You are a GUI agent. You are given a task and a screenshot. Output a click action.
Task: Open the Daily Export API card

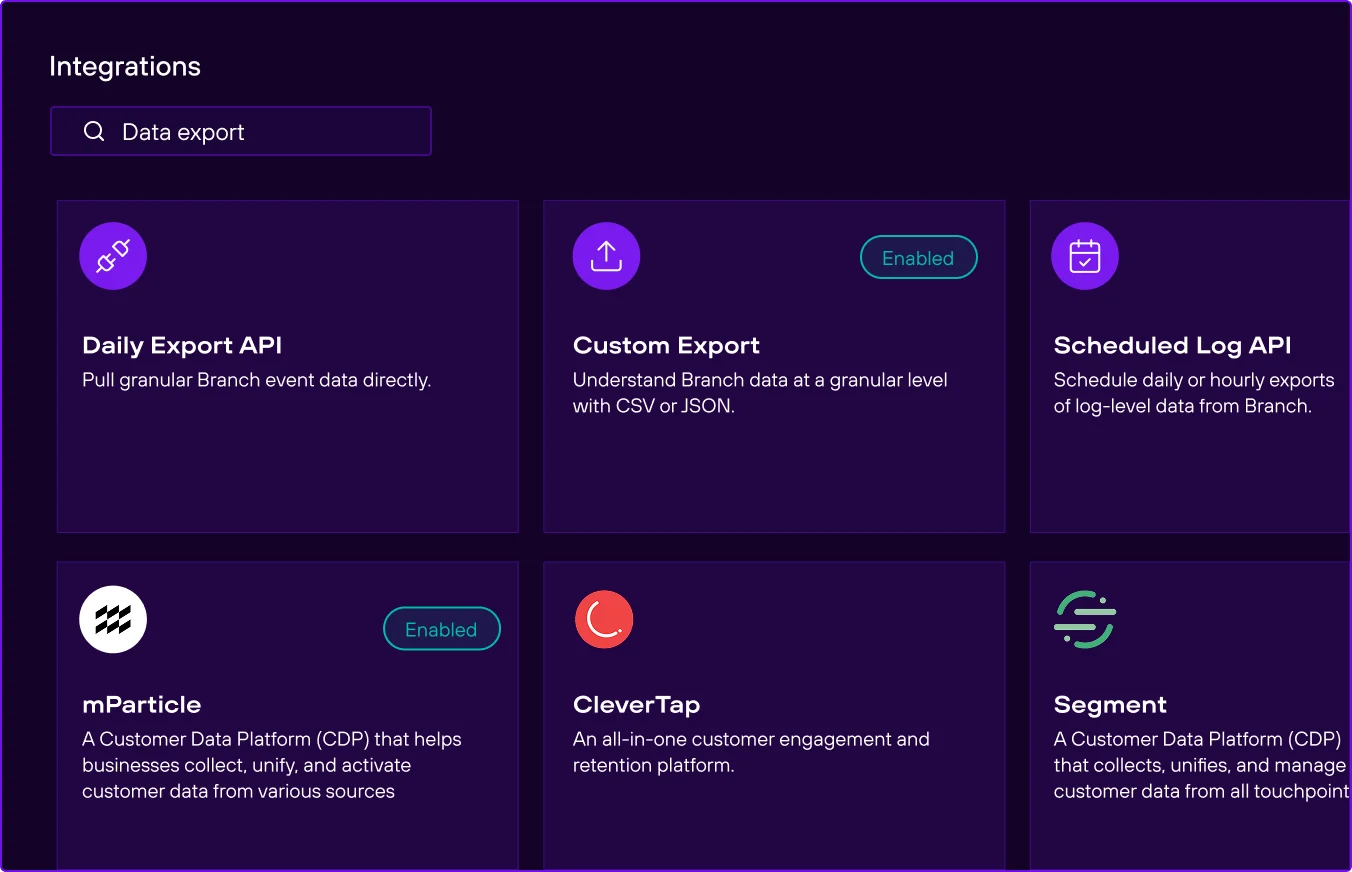288,365
